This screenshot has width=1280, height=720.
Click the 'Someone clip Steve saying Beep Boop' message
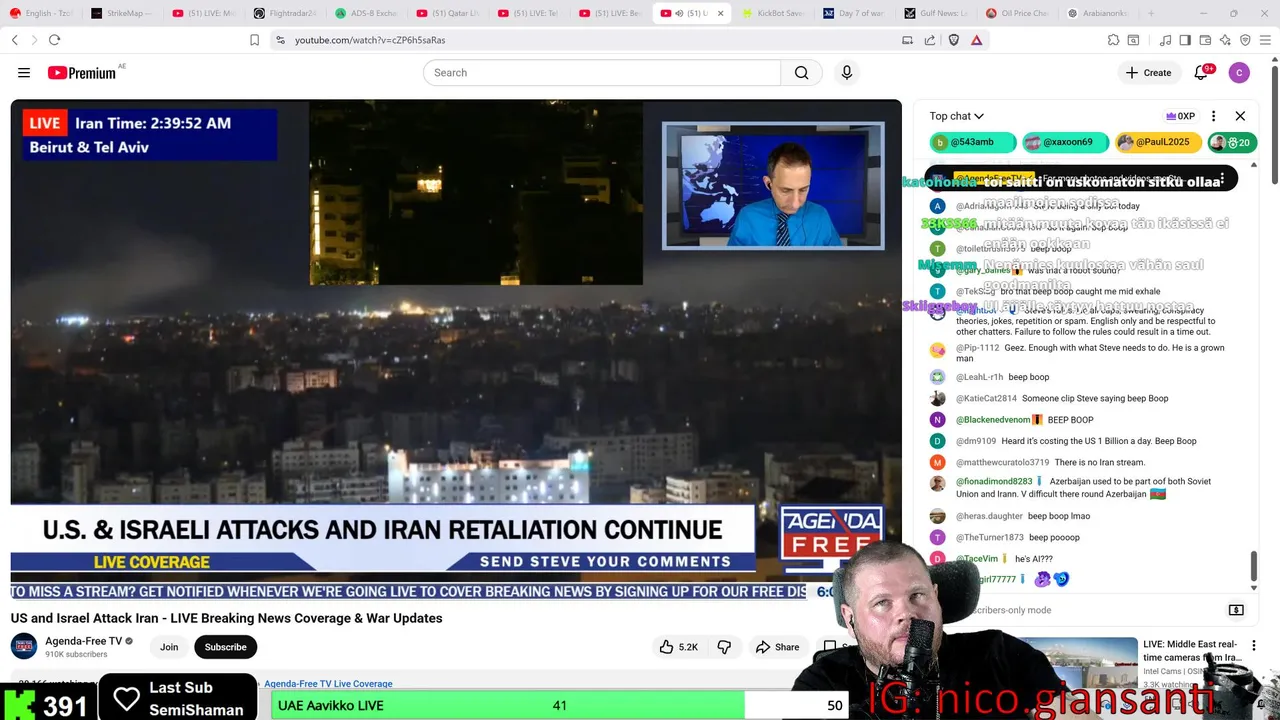coord(1095,398)
